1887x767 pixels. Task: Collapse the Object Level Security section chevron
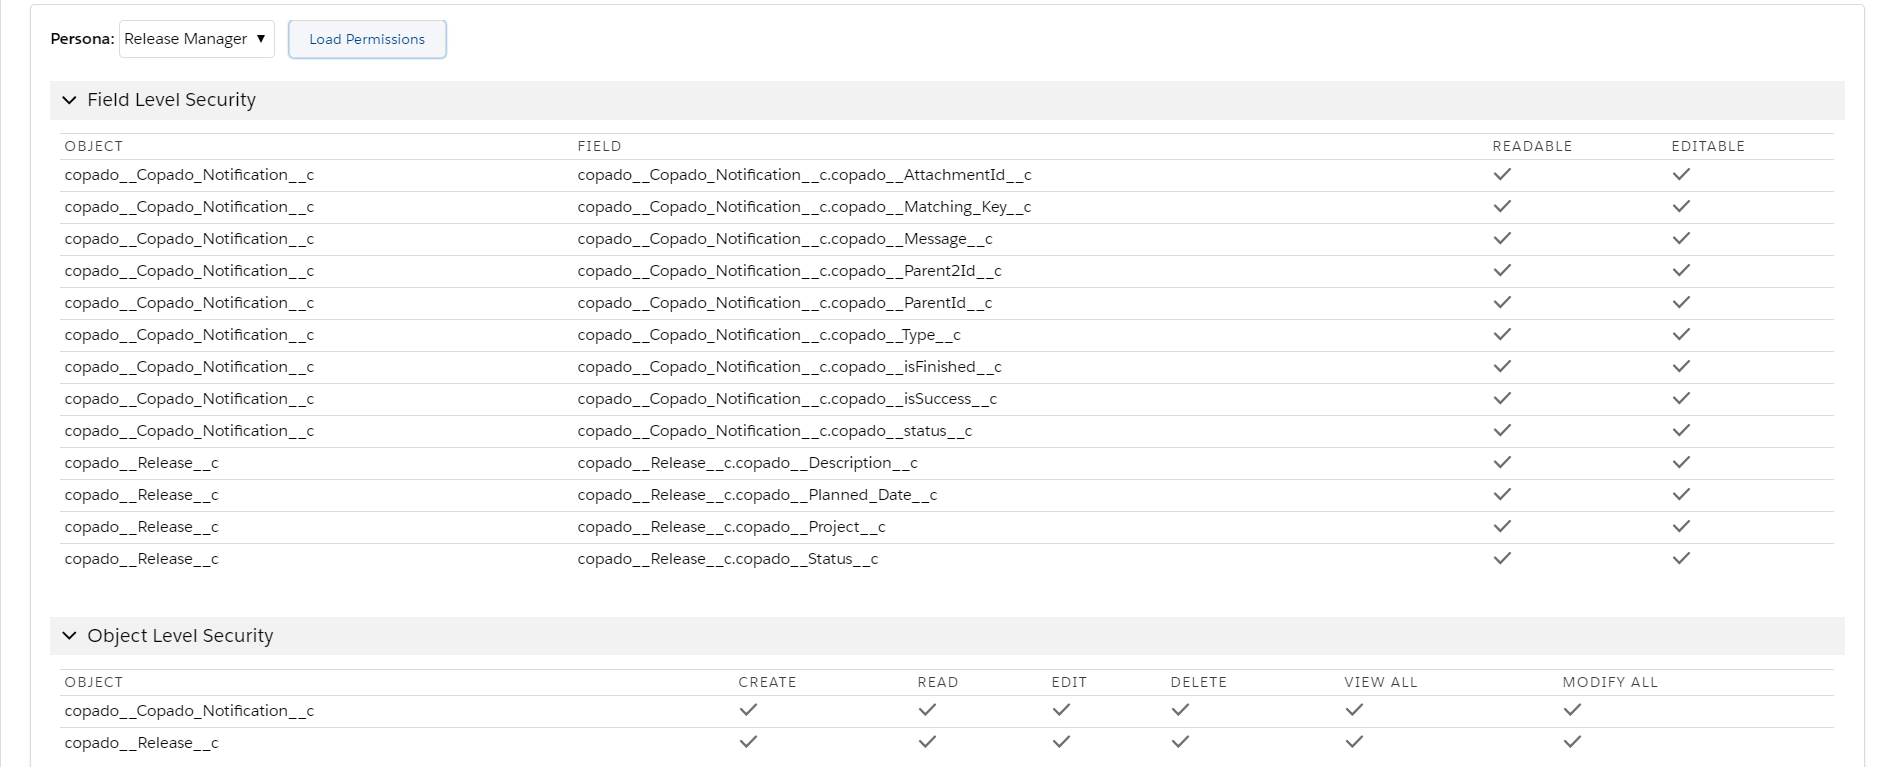click(69, 636)
